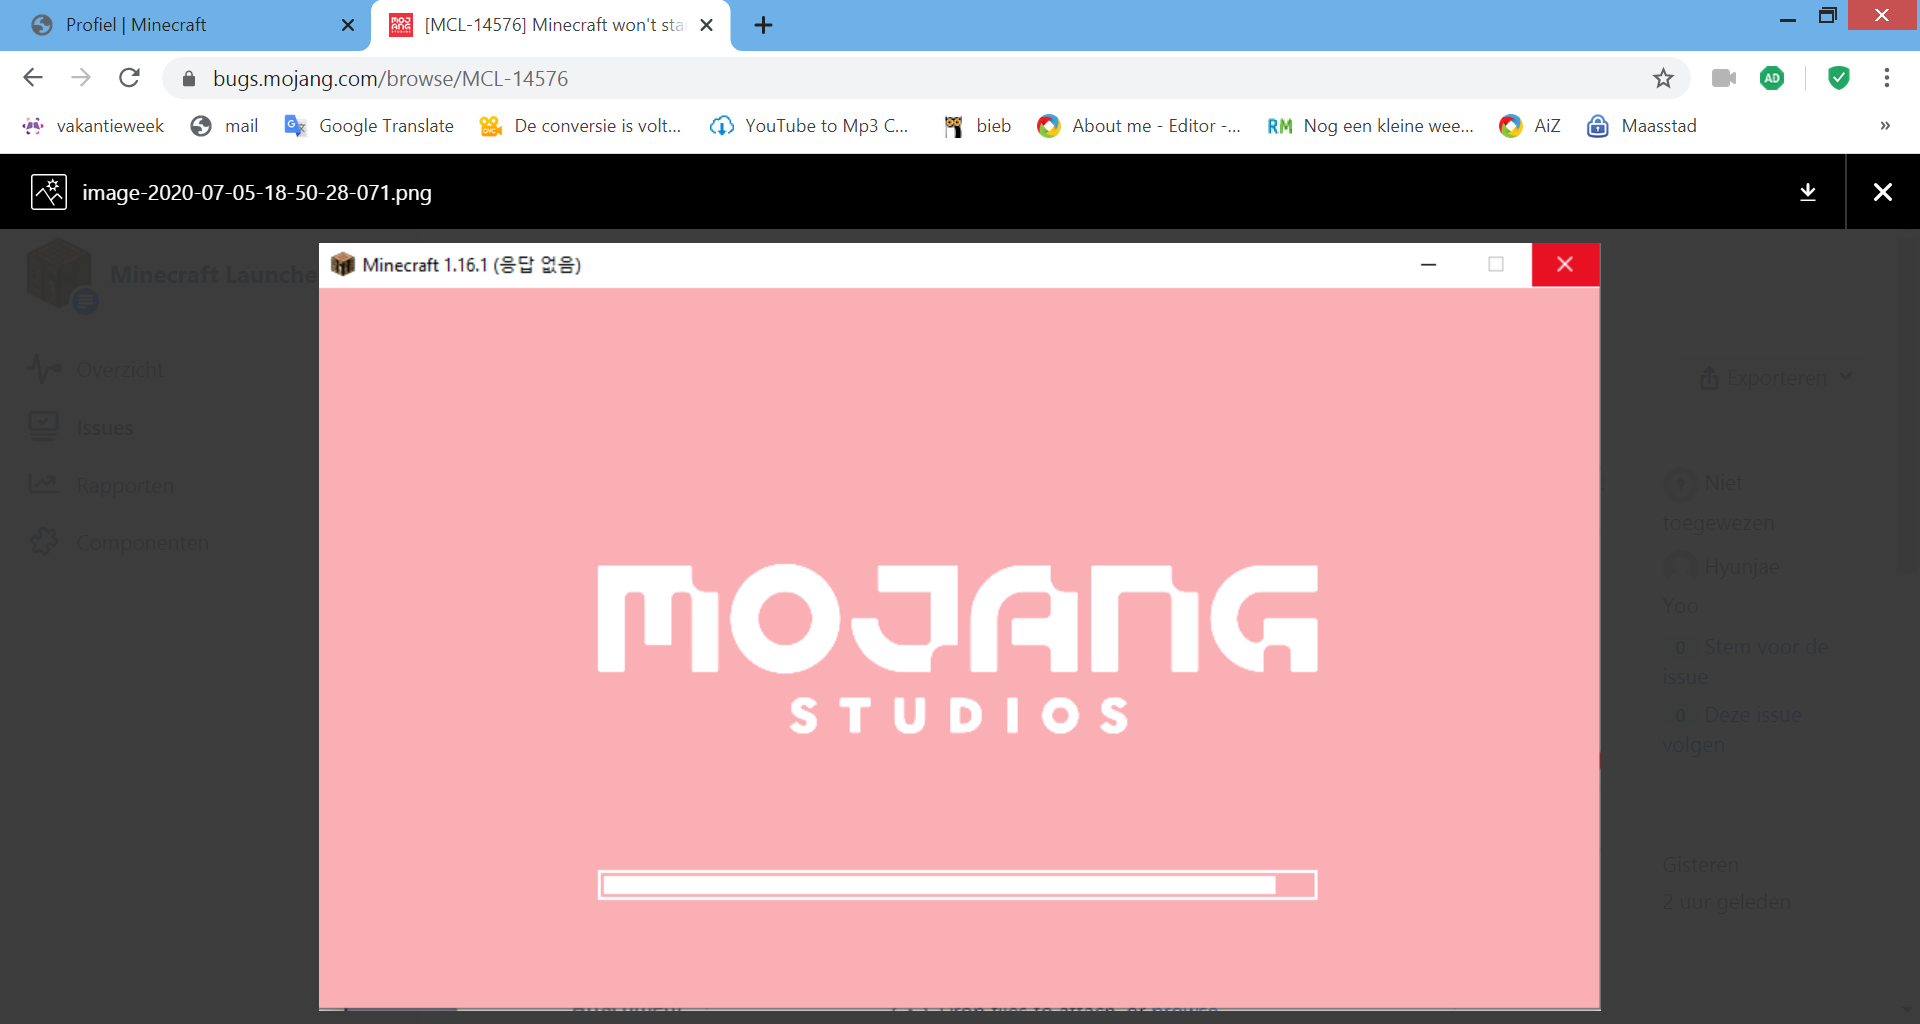Click the image filename in the preview header
Image resolution: width=1920 pixels, height=1024 pixels.
(x=257, y=192)
